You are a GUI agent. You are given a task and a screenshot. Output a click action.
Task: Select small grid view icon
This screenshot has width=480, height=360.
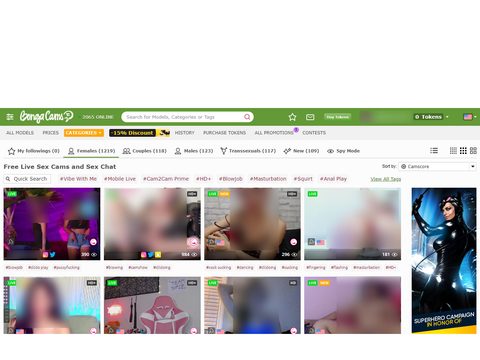453,151
